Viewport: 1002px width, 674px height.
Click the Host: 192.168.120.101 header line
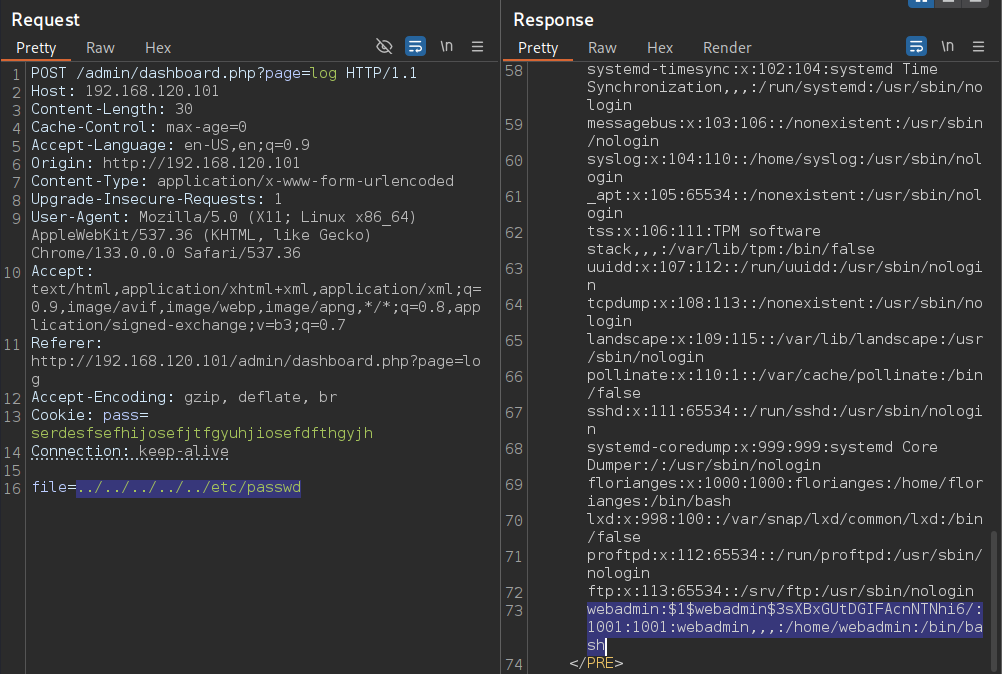coord(125,91)
